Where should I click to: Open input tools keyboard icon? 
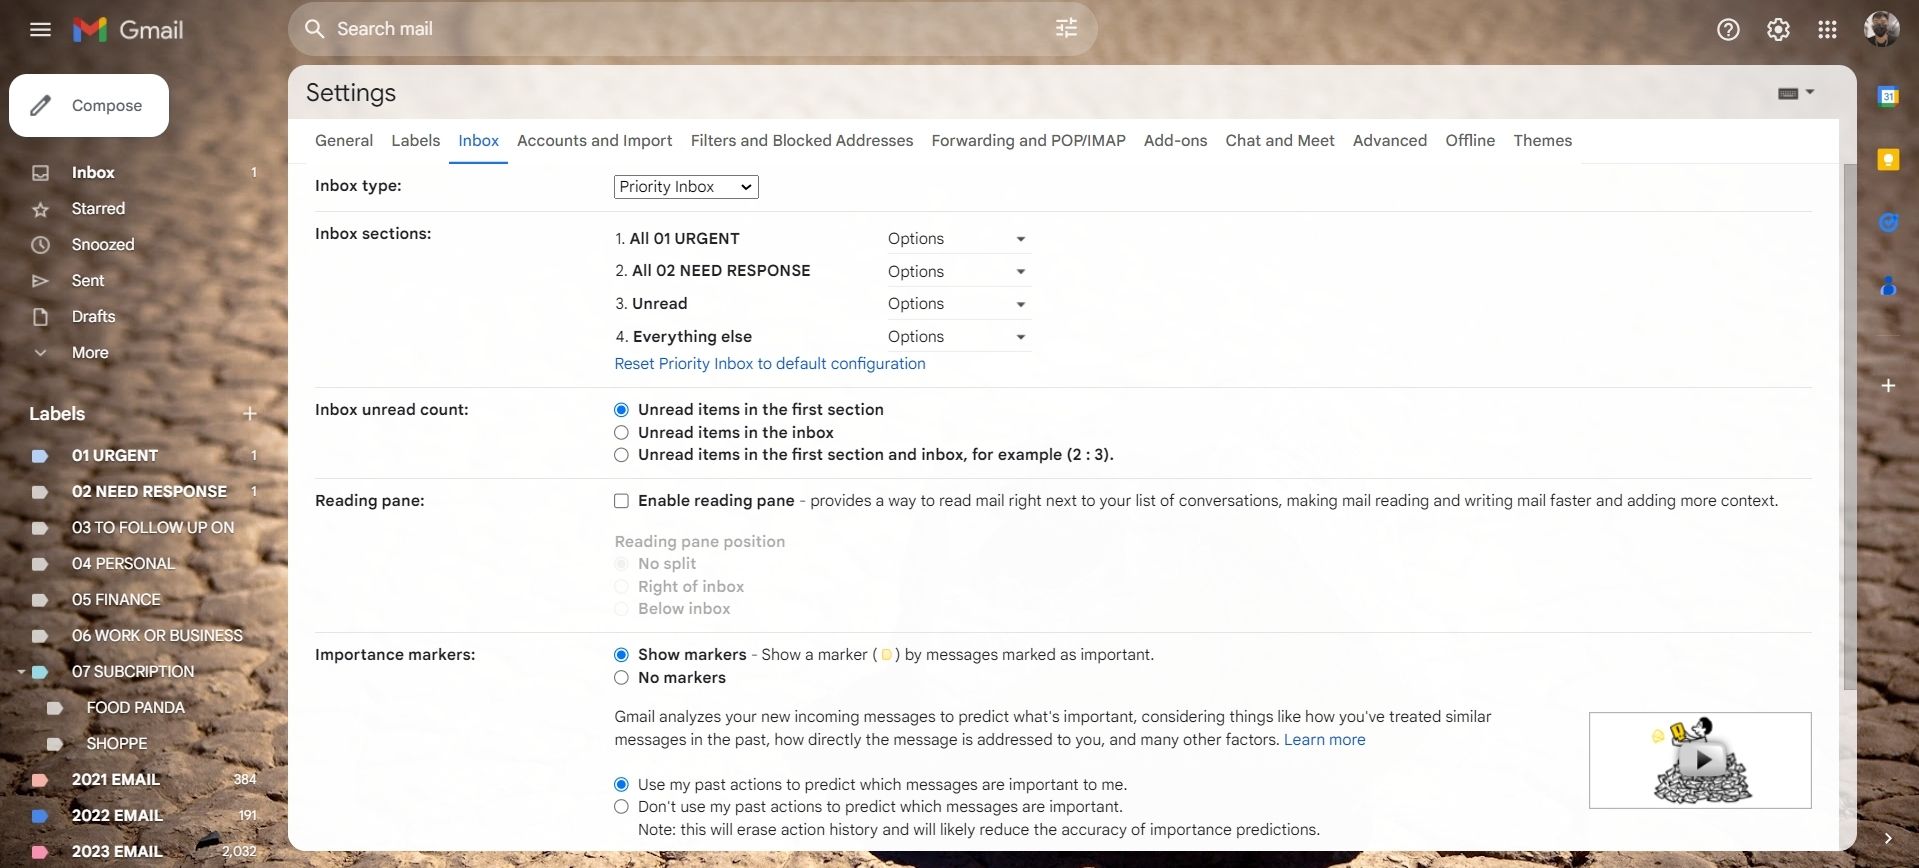[1788, 93]
